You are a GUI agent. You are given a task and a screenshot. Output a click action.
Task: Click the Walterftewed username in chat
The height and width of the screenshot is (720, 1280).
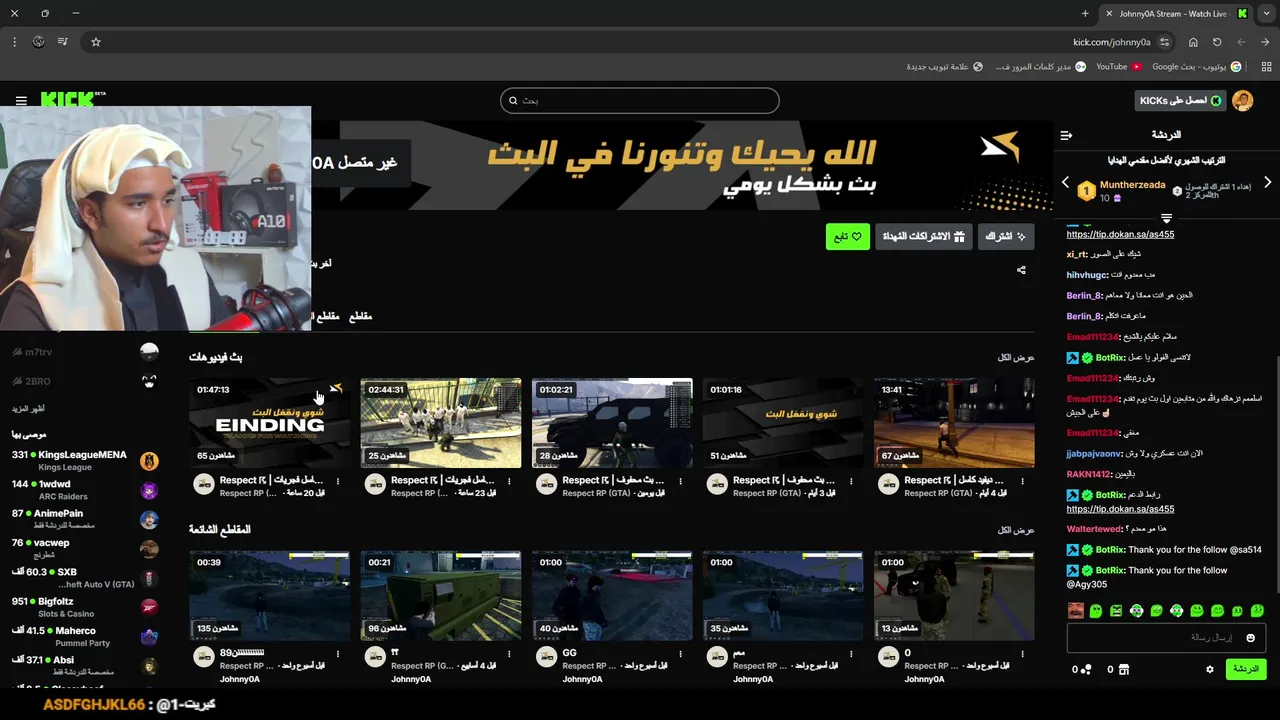point(1094,529)
